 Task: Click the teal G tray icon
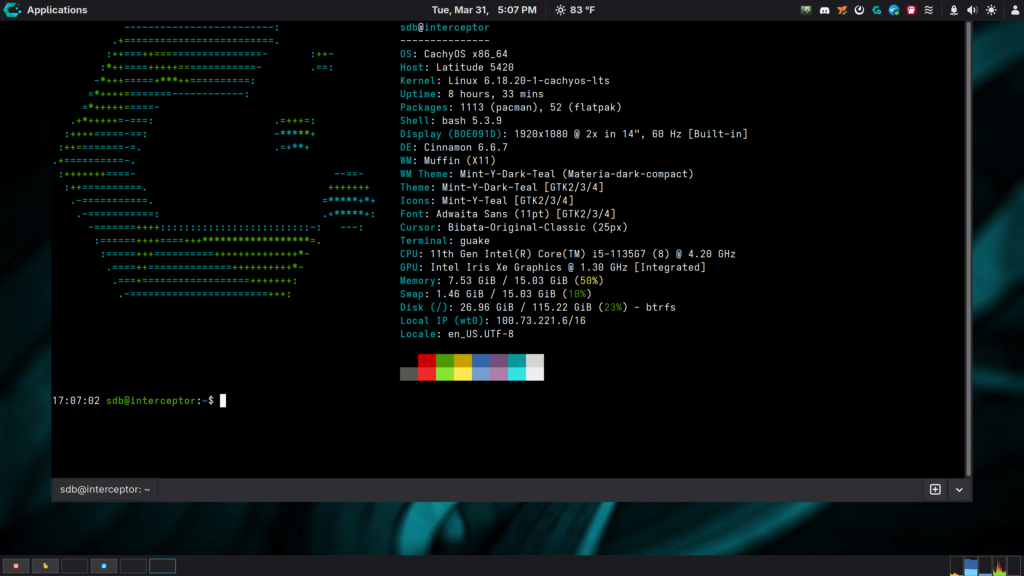tap(875, 9)
